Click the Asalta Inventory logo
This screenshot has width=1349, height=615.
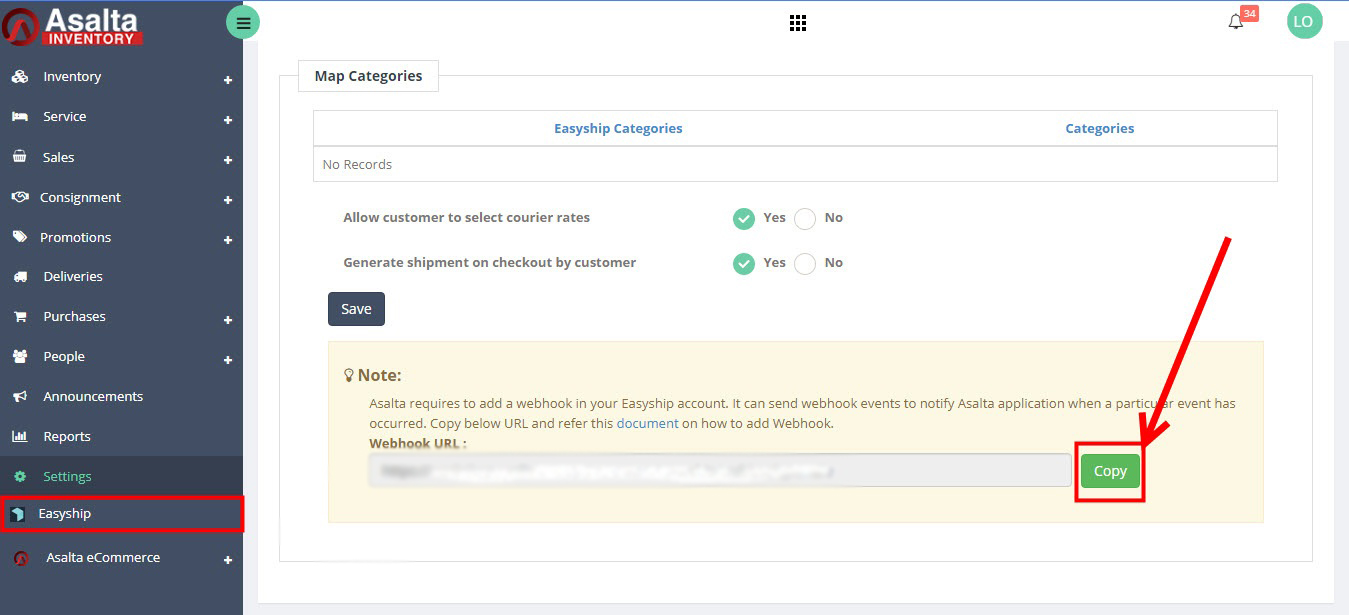[x=72, y=27]
